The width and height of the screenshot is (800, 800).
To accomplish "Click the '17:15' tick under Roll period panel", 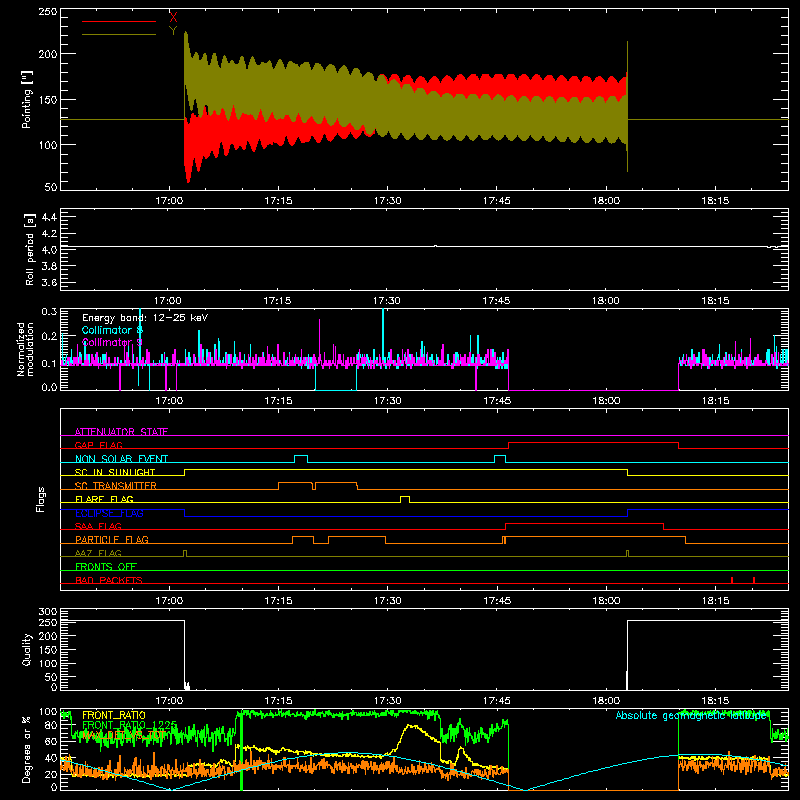I will pyautogui.click(x=278, y=301).
